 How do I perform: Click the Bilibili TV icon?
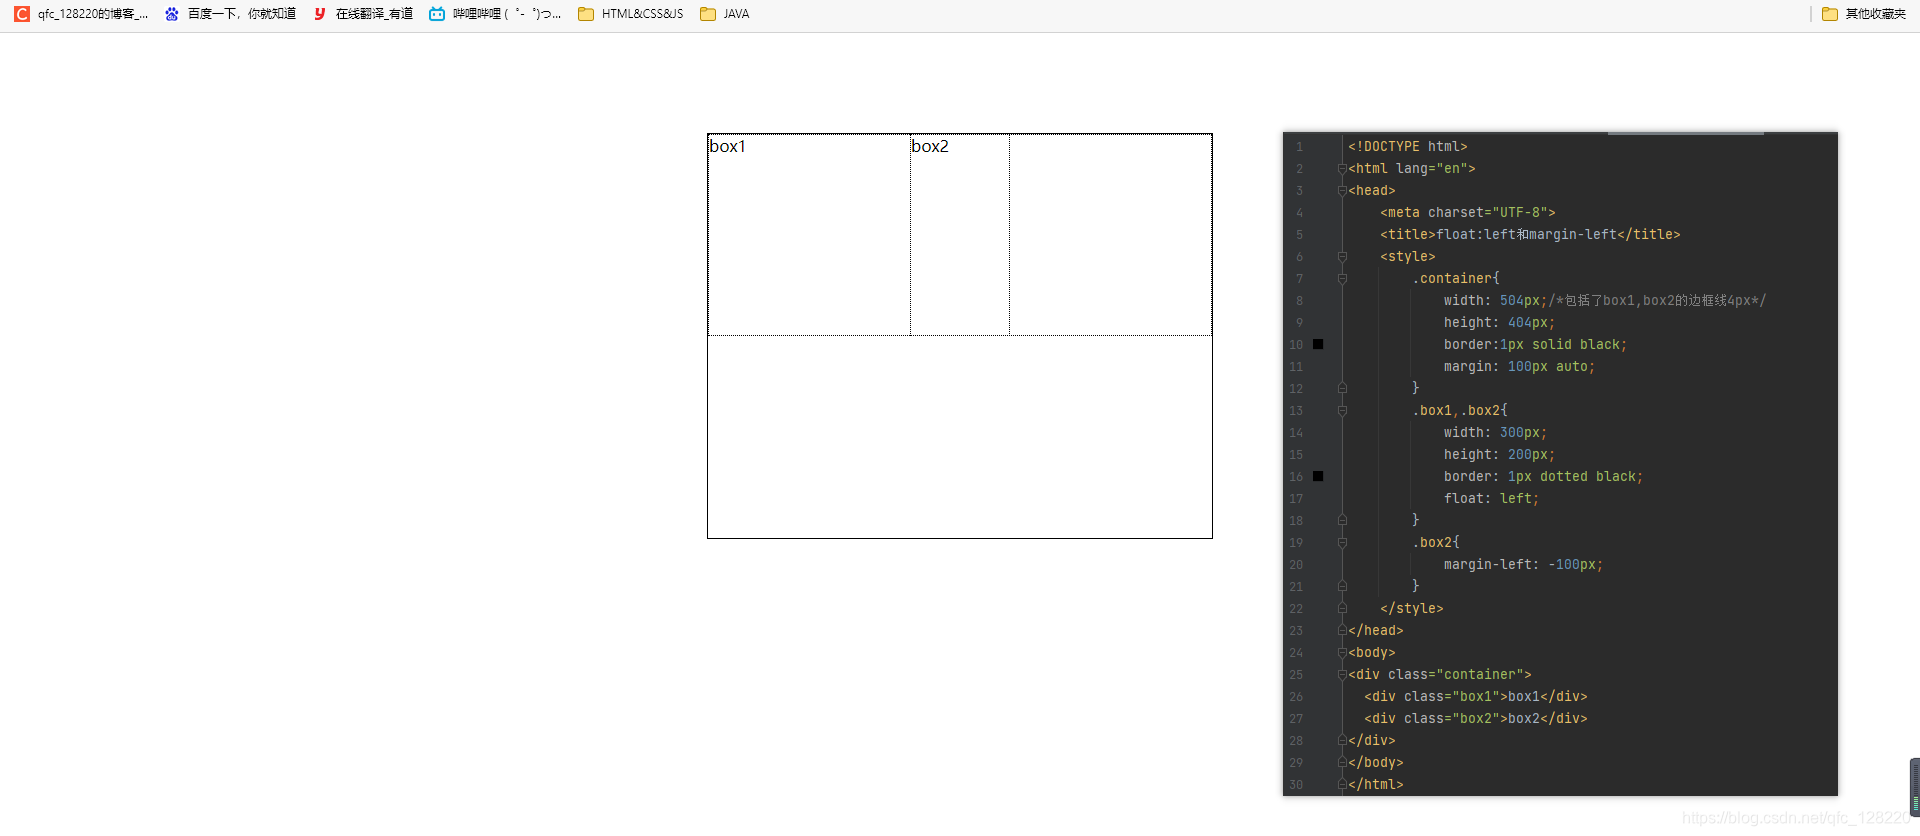pos(437,14)
